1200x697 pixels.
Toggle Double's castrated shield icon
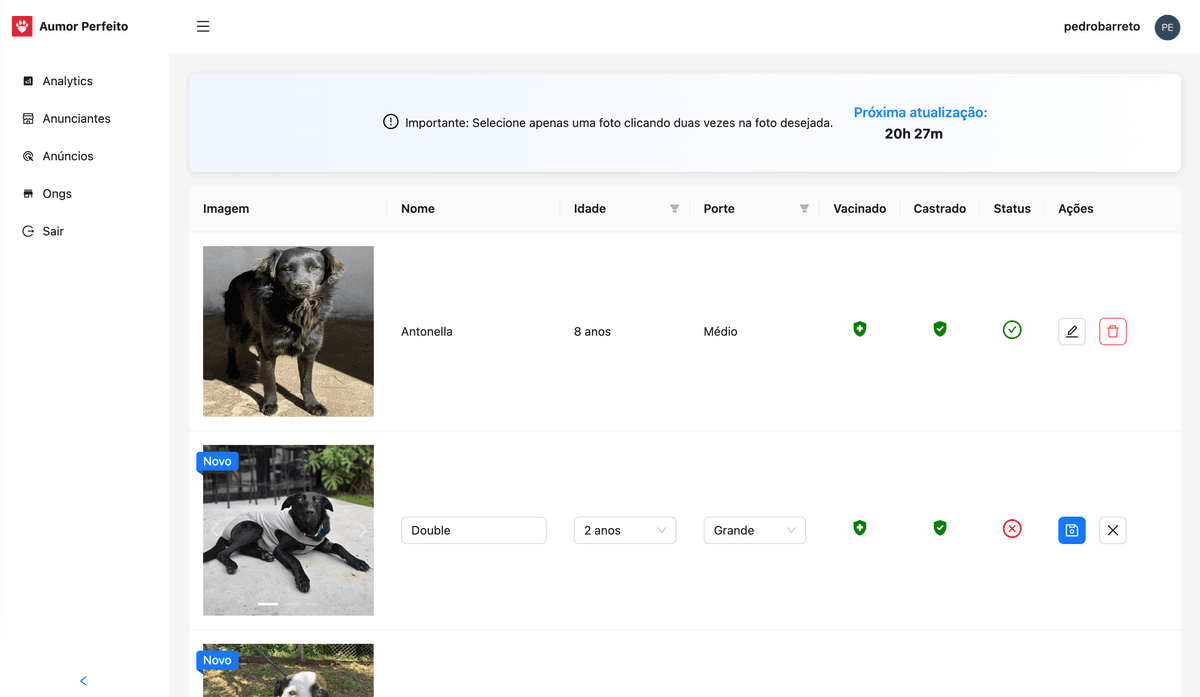coord(939,528)
